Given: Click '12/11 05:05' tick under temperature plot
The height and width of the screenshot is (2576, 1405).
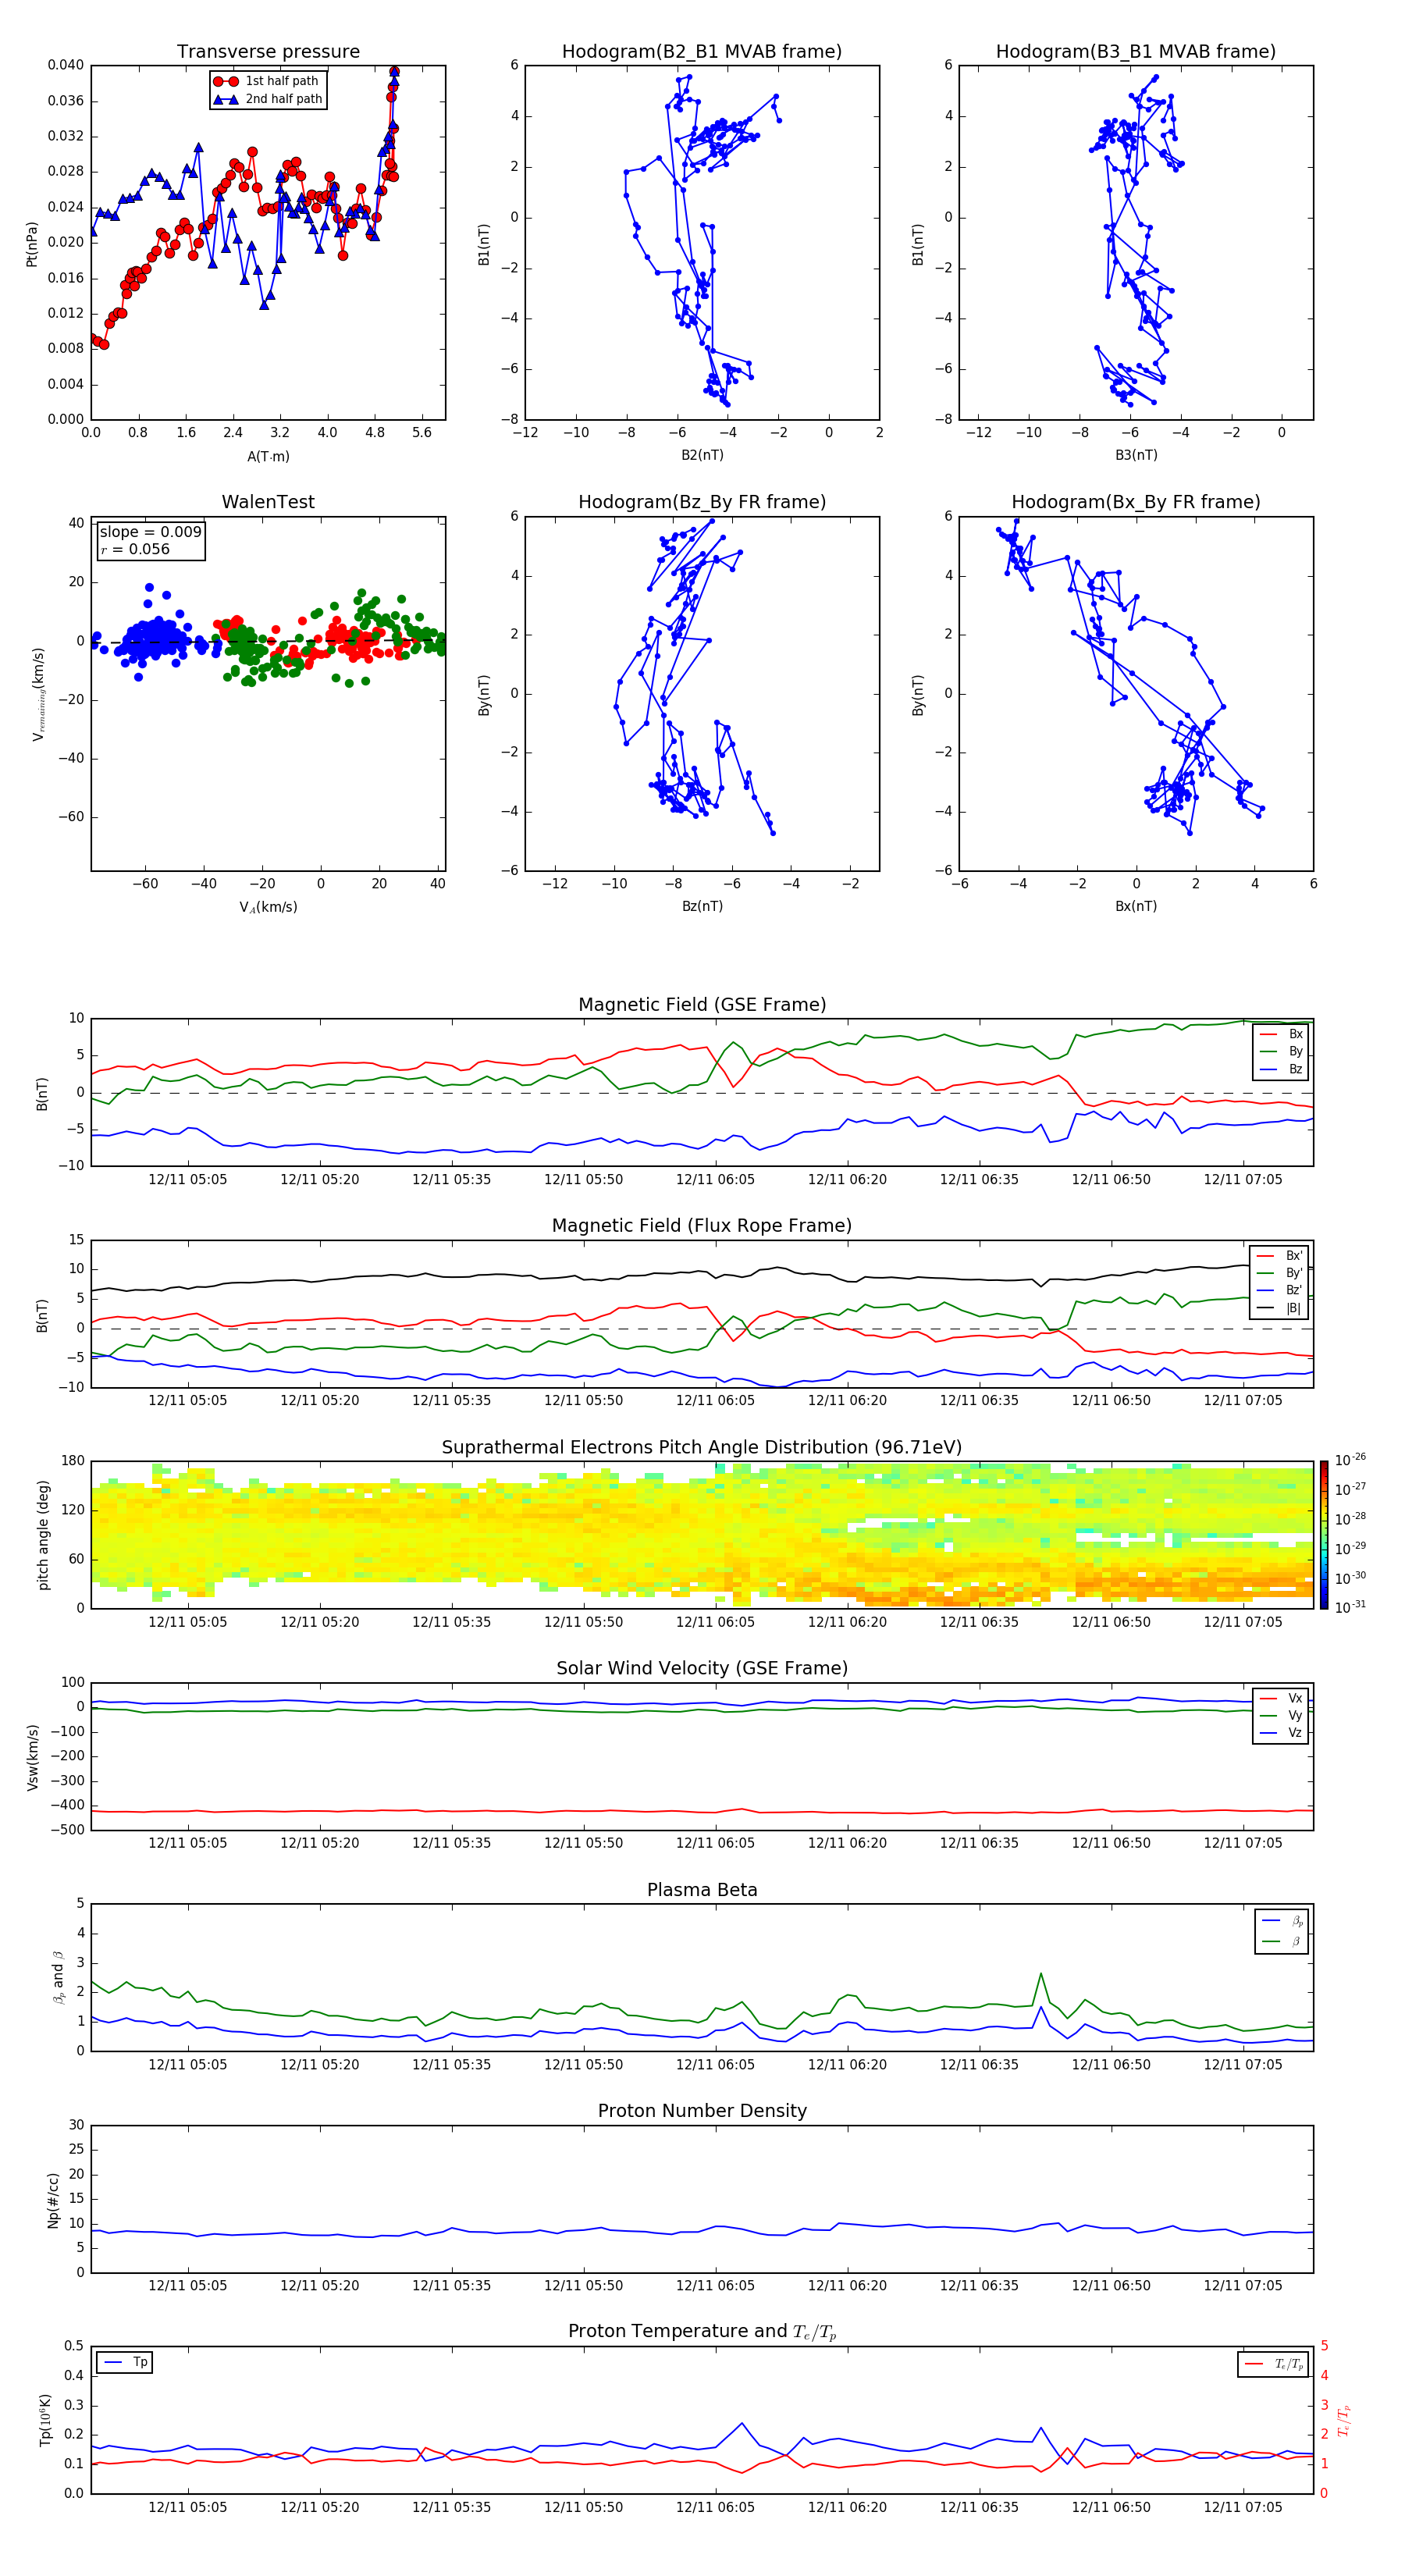Looking at the screenshot, I should pos(187,2507).
